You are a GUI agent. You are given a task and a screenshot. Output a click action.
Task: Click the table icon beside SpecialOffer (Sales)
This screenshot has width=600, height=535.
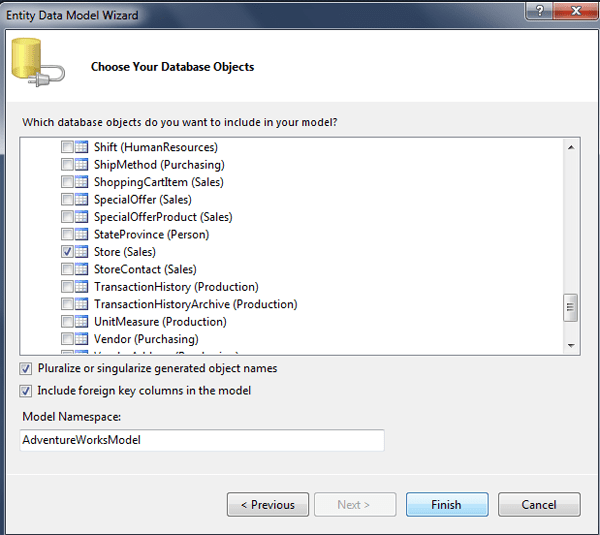pos(81,199)
